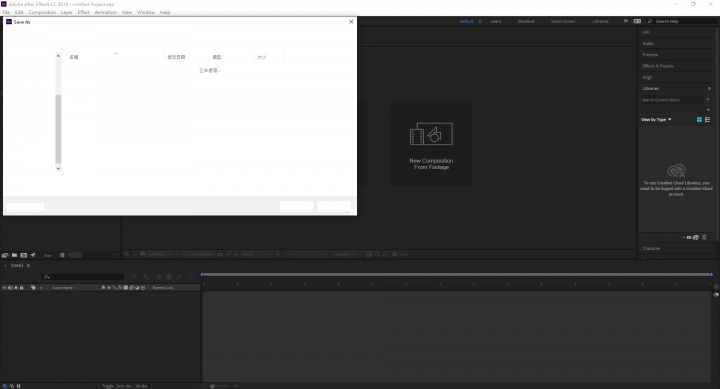Screen dimensions: 720x389
Task: Click the timeline layer search field
Action: (x=83, y=277)
